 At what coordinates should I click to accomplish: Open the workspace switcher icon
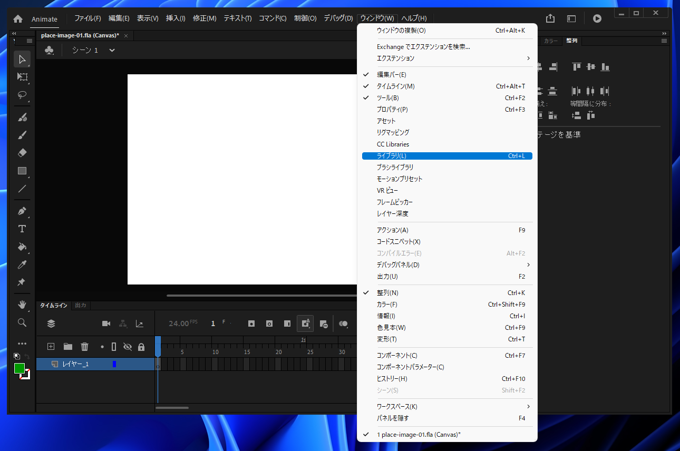pos(572,18)
